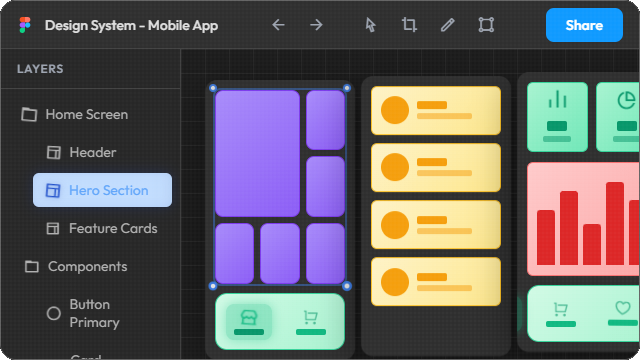Screen dimensions: 640x360
Task: Select the Crop tool
Action: (x=409, y=25)
